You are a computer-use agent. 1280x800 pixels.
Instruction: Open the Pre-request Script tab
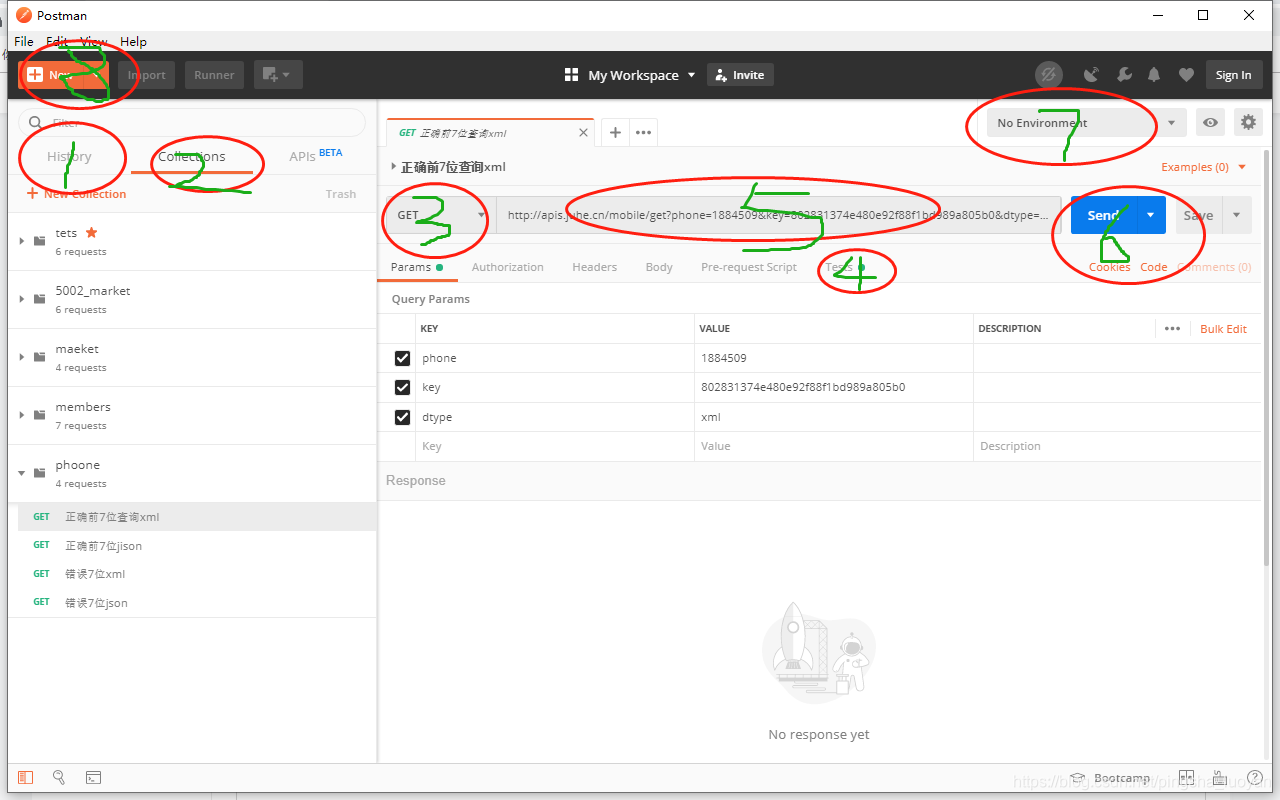pyautogui.click(x=749, y=267)
